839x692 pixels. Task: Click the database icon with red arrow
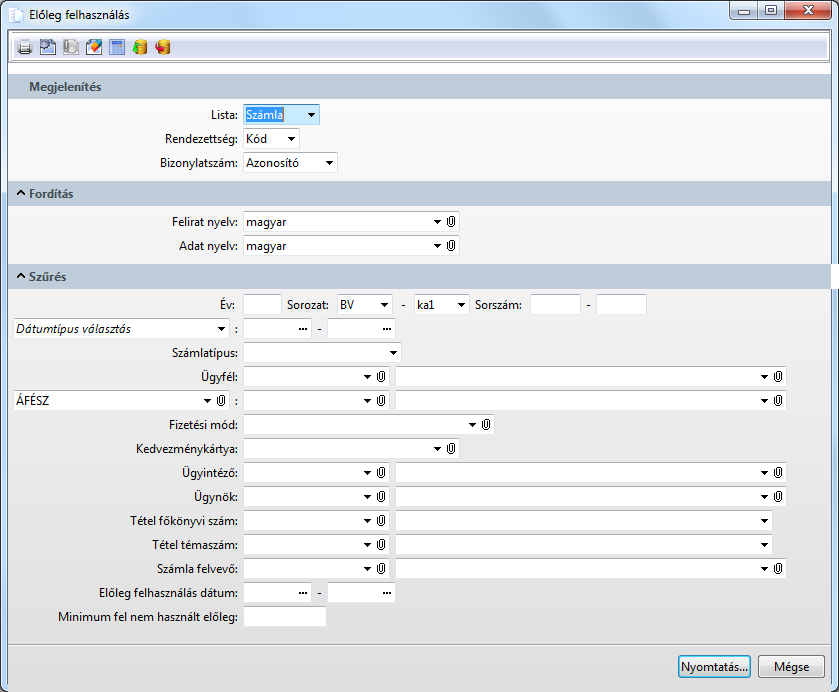(163, 47)
